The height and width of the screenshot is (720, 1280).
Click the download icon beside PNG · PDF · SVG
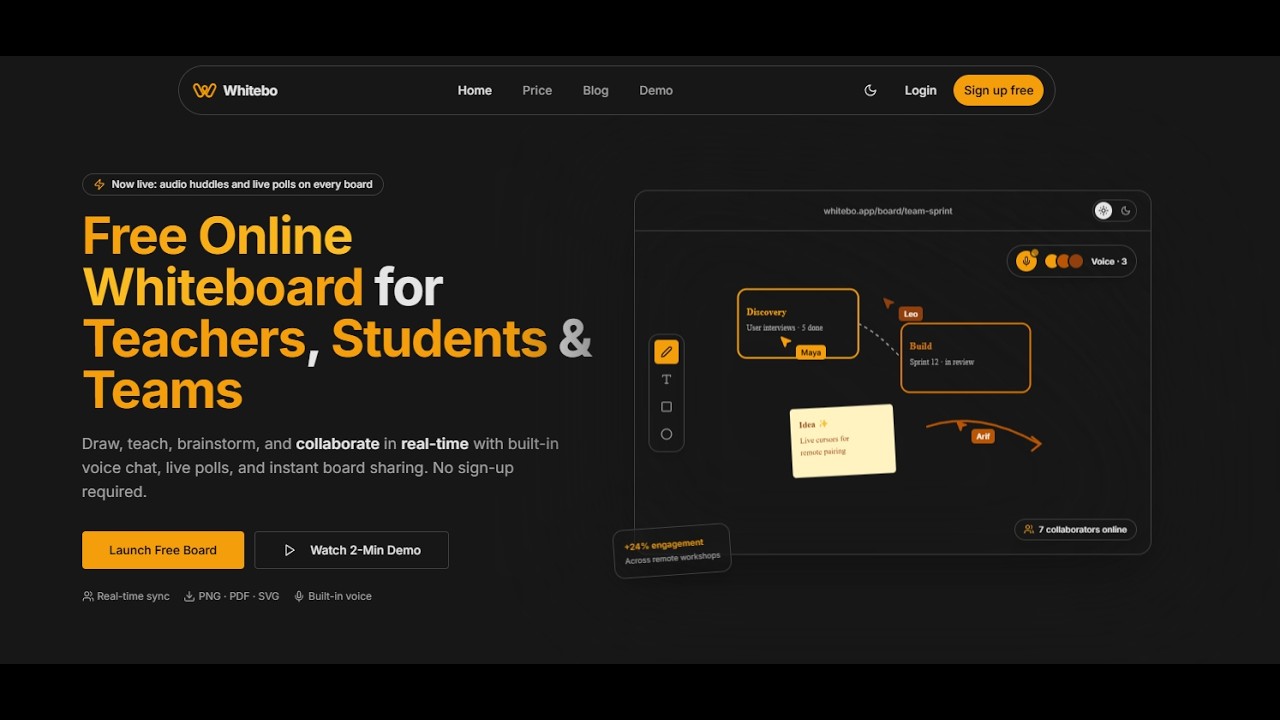click(189, 596)
